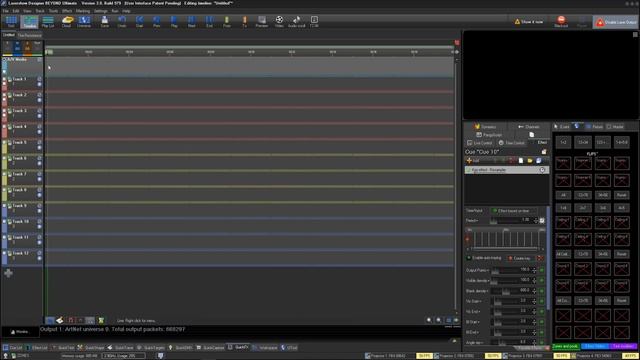This screenshot has width=640, height=360.
Task: Switch to the Timeline view button
Action: (29, 22)
